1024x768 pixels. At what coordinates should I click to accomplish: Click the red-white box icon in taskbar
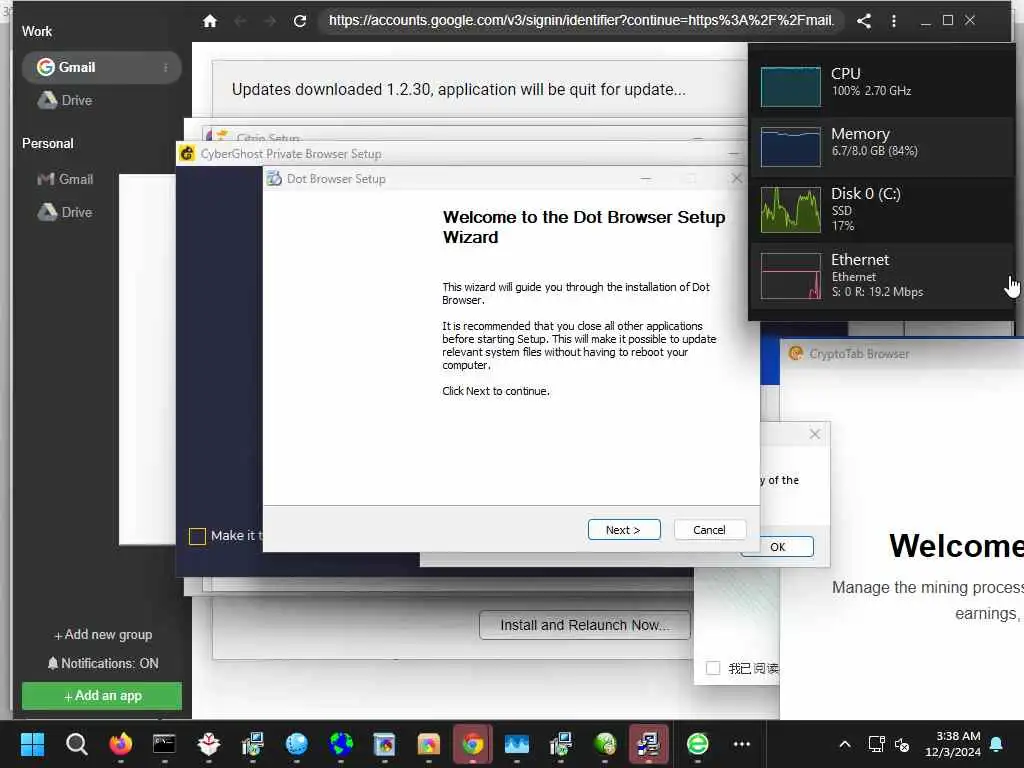click(208, 744)
